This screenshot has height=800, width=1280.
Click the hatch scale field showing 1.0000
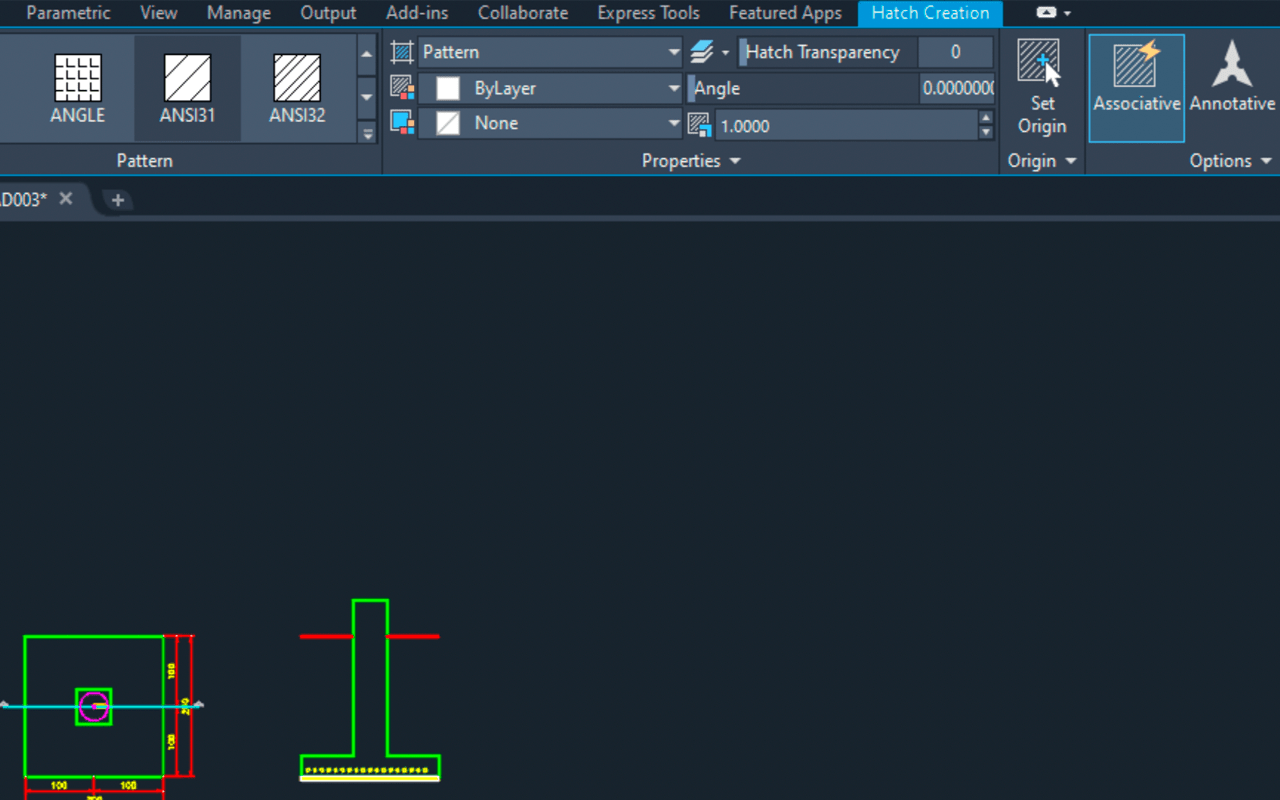[x=845, y=126]
